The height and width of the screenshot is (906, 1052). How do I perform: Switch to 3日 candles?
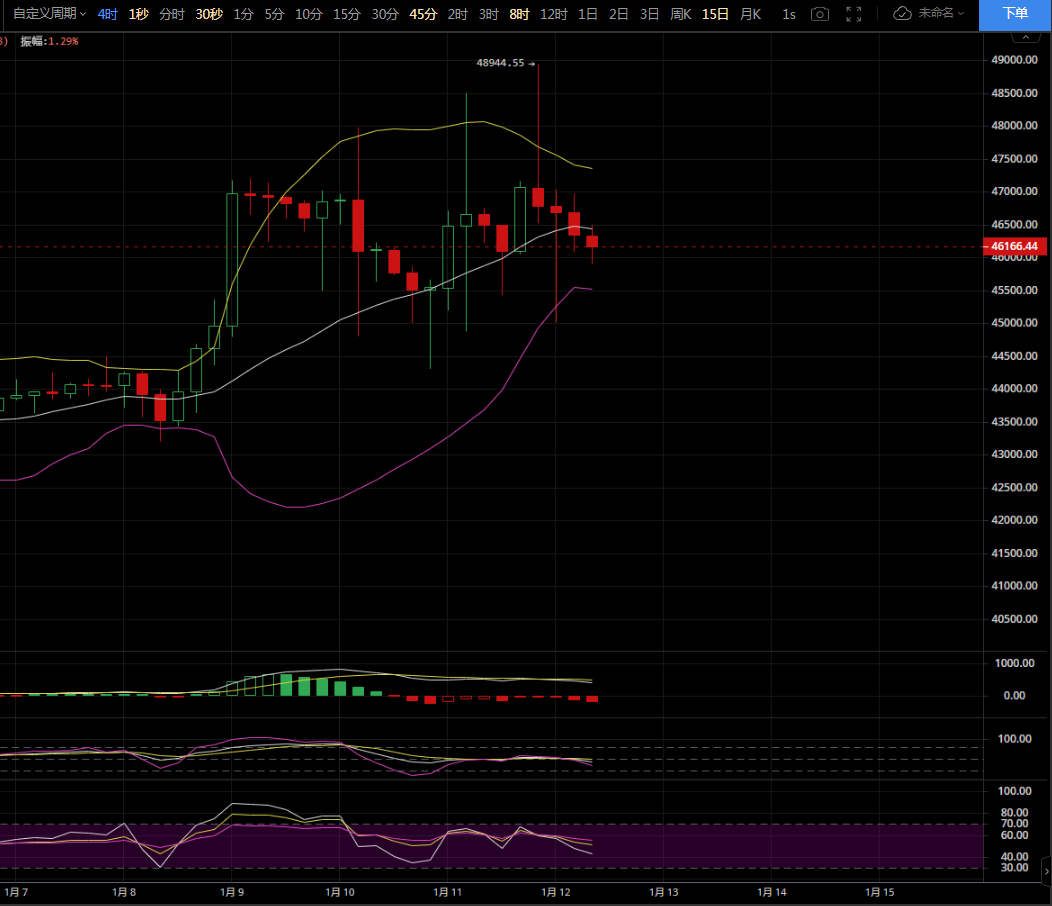coord(649,14)
